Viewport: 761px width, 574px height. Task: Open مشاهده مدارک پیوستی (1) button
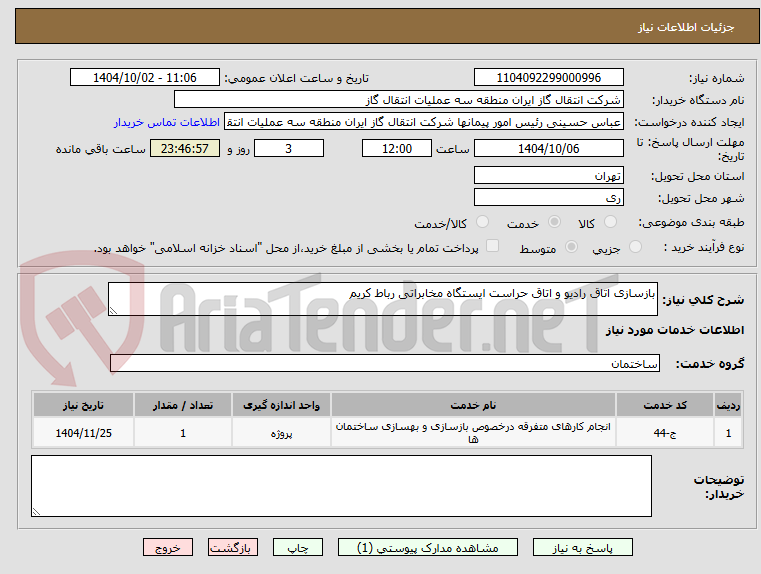[428, 547]
